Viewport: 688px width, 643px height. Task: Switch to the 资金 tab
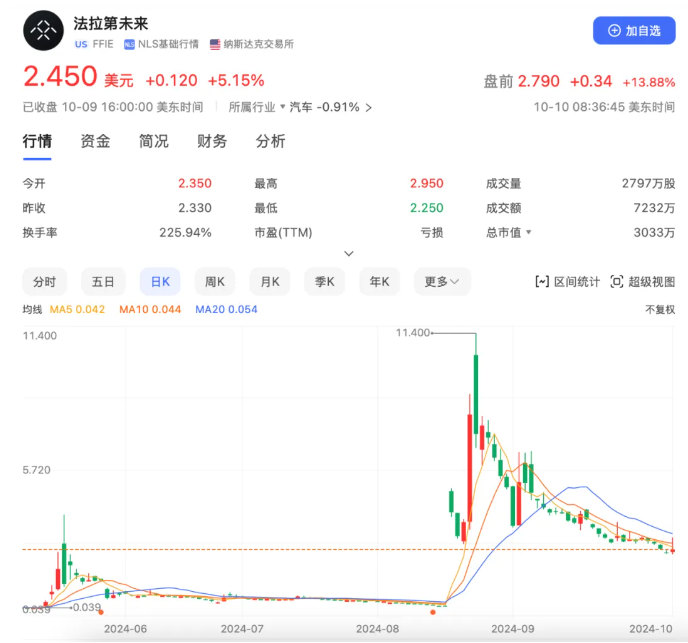click(95, 141)
